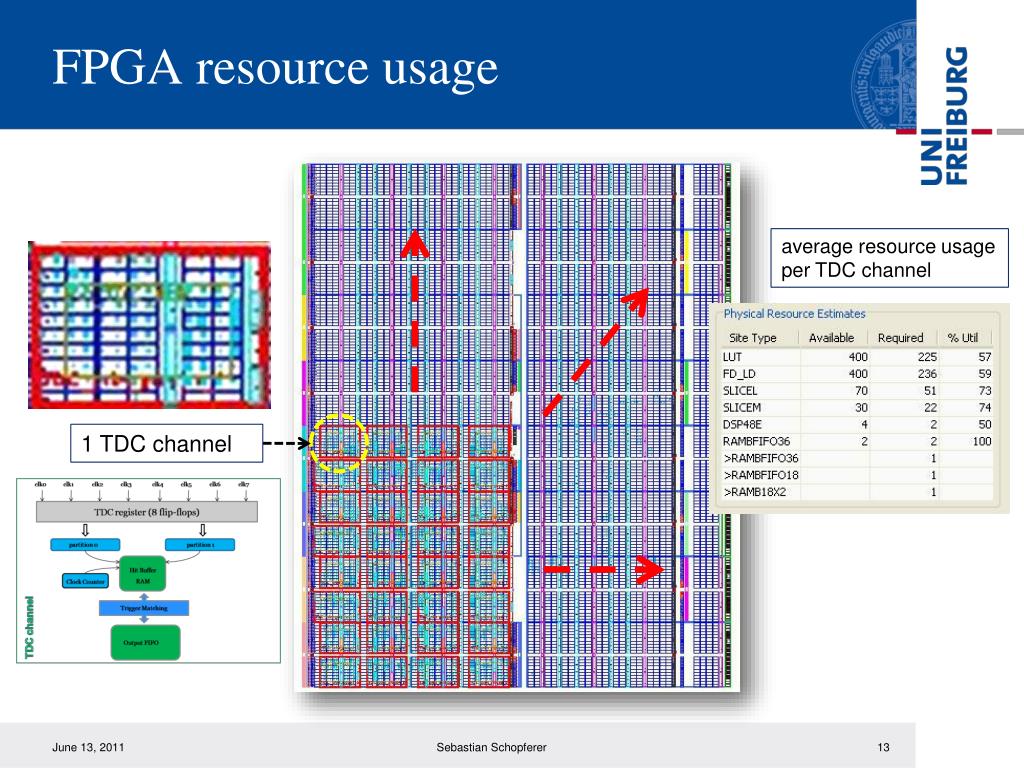Select the '1 TDC channel' text box
The width and height of the screenshot is (1024, 768).
click(x=167, y=443)
